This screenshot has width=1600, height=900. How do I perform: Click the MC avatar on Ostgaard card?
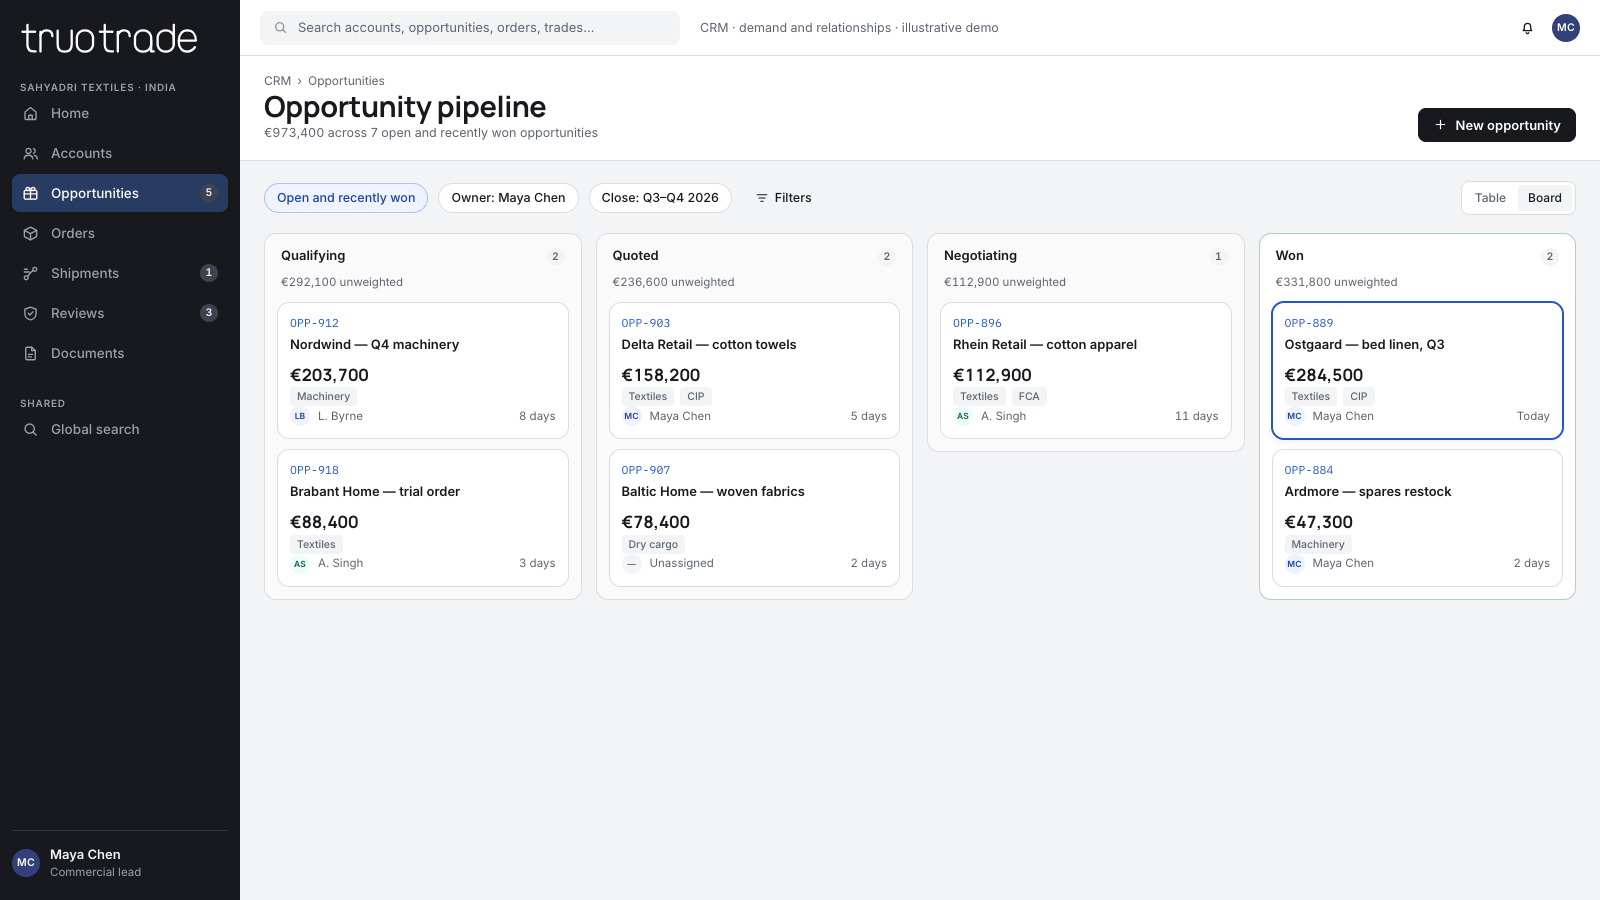[1295, 416]
